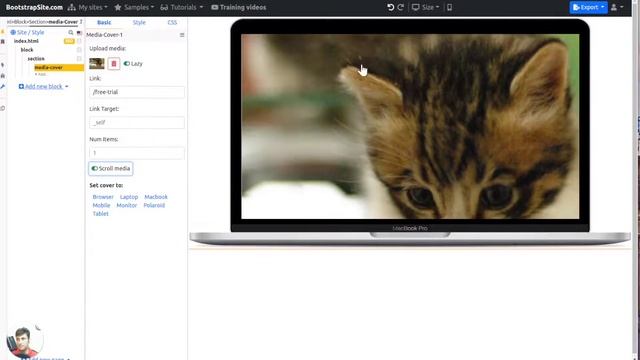
Task: Click the Media-Cover-1 panel title
Action: click(x=104, y=35)
